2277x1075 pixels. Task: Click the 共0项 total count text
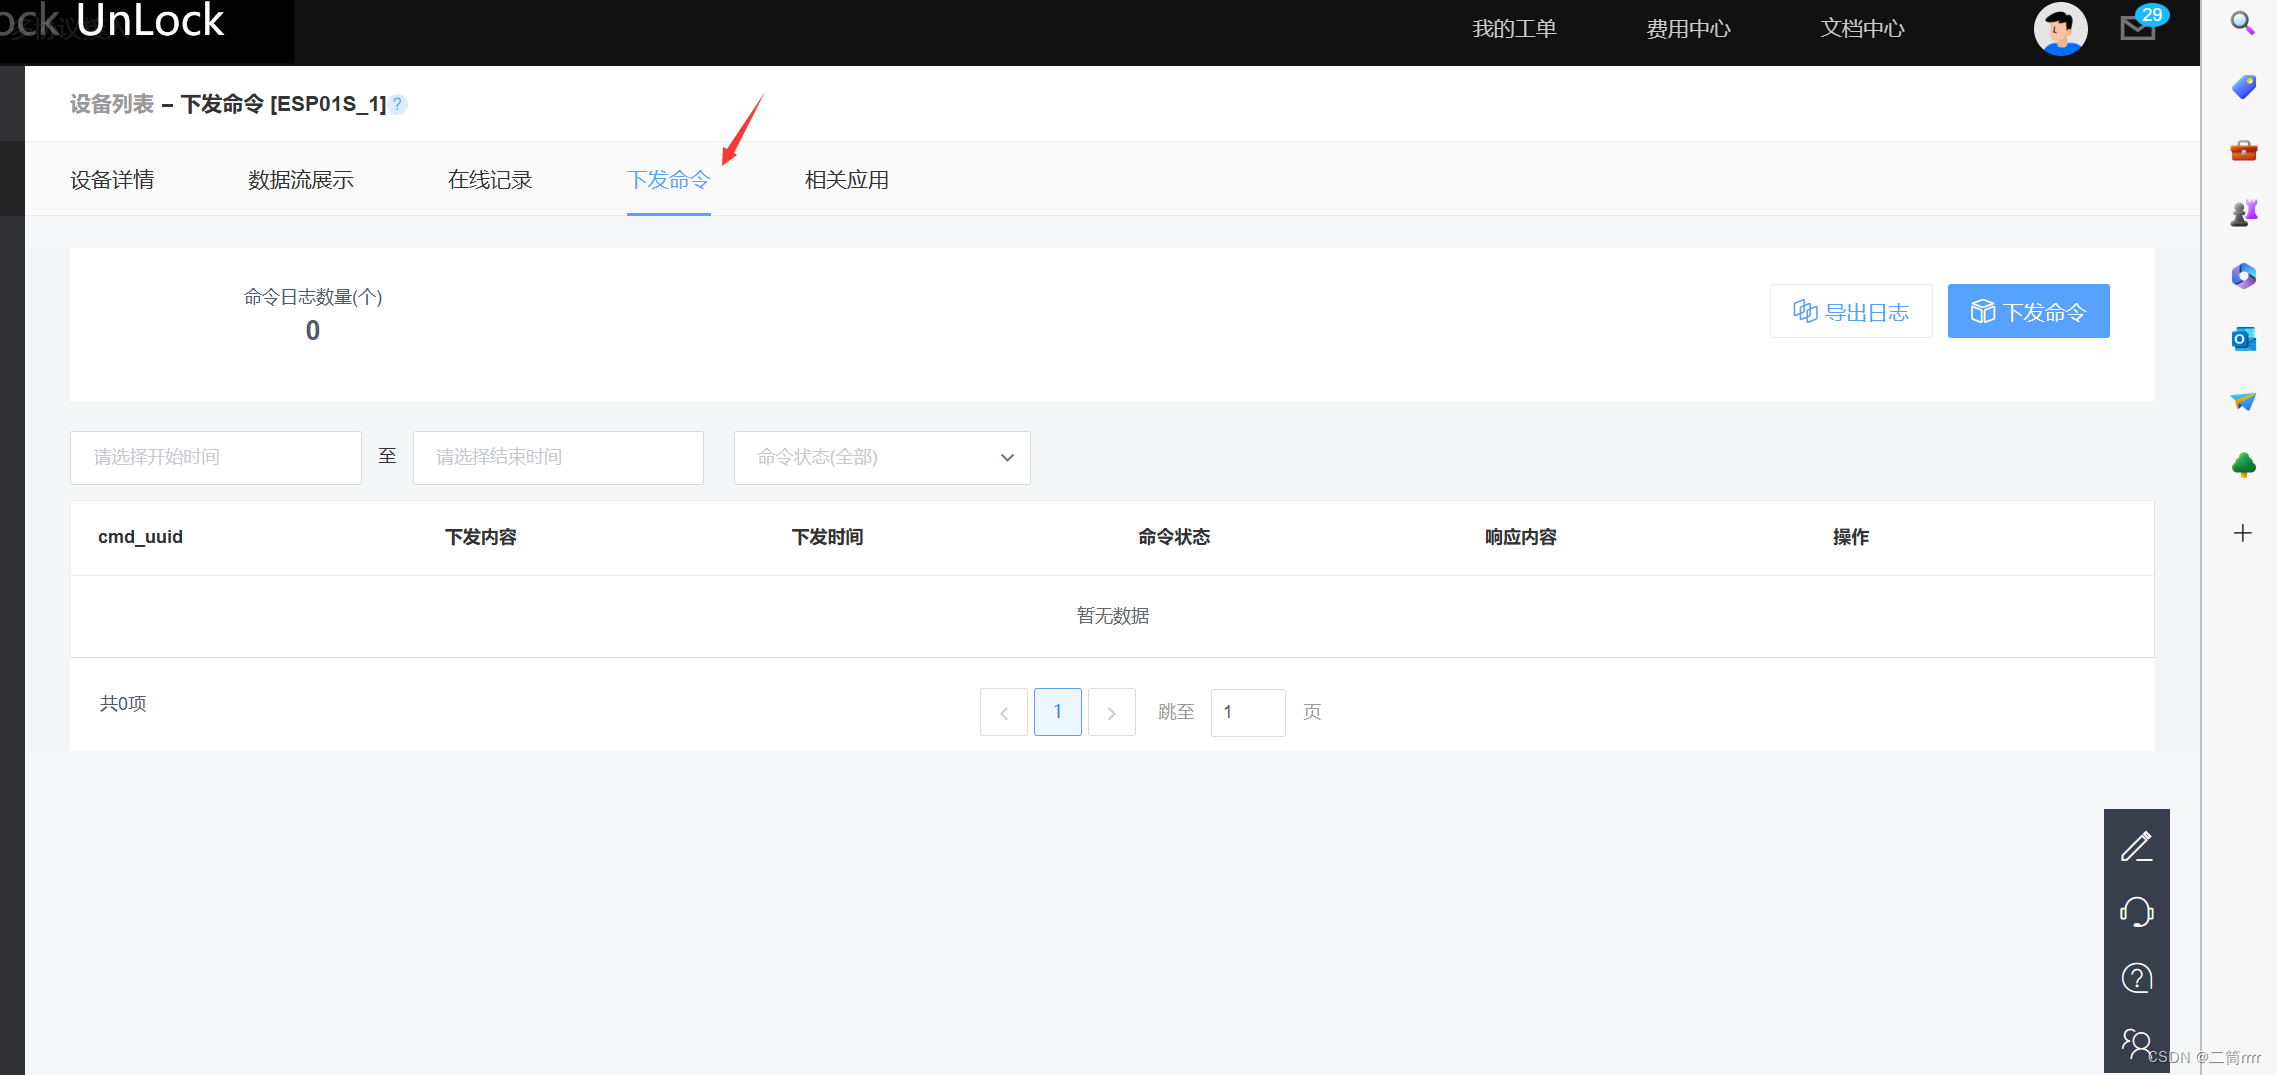123,704
